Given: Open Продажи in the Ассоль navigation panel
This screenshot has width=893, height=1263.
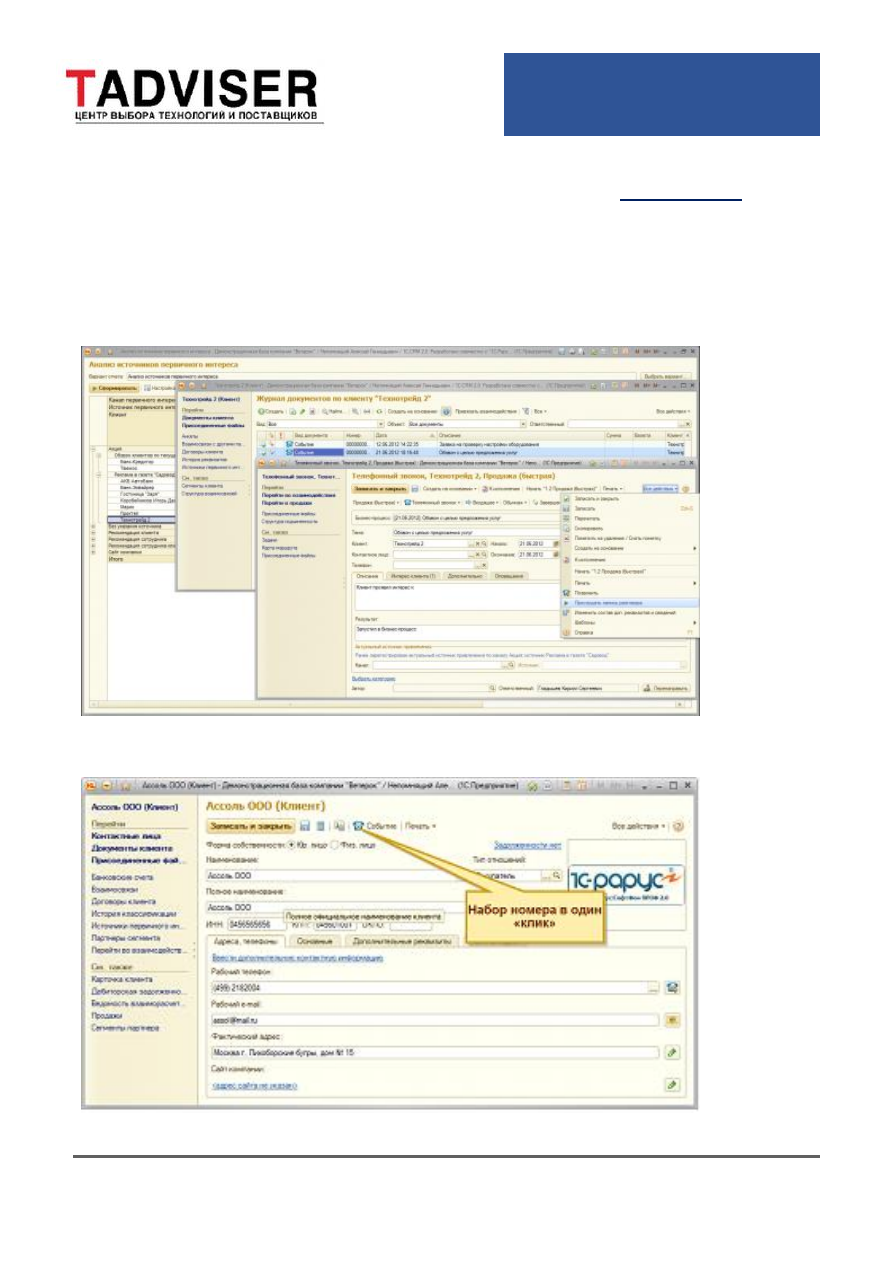Looking at the screenshot, I should coord(109,1016).
